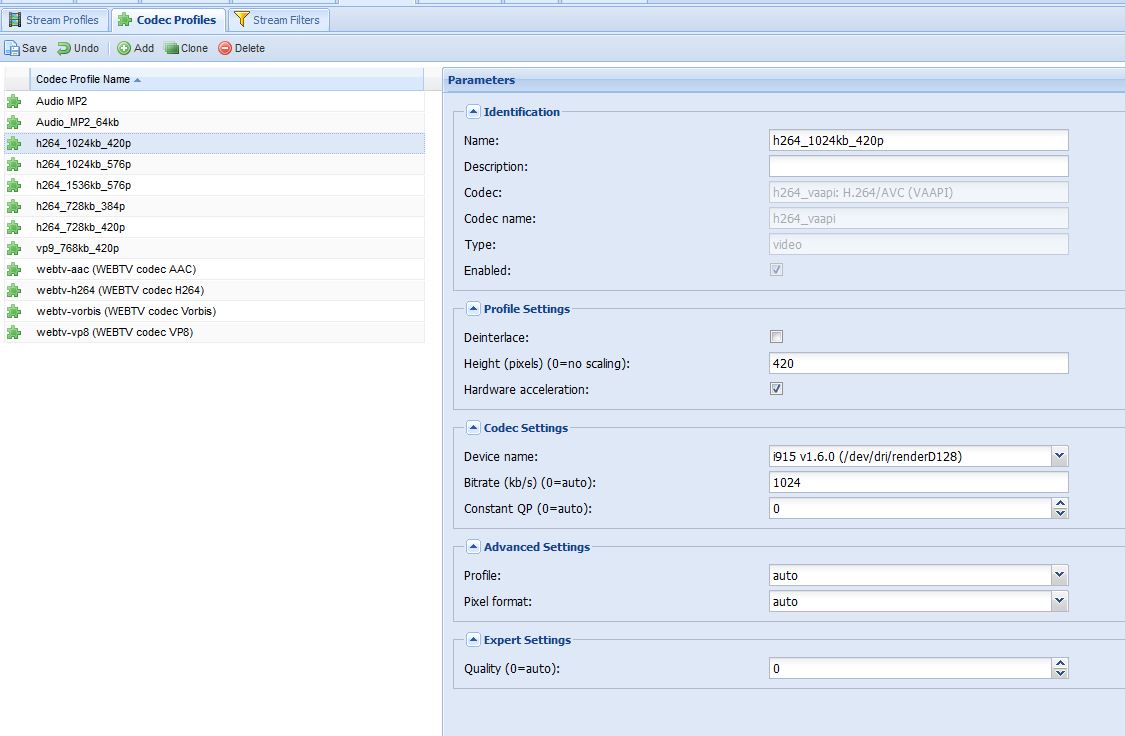Screen dimensions: 1125x736
Task: Select webtv-aac (WEBTV codec AAC) row
Action: click(x=215, y=269)
